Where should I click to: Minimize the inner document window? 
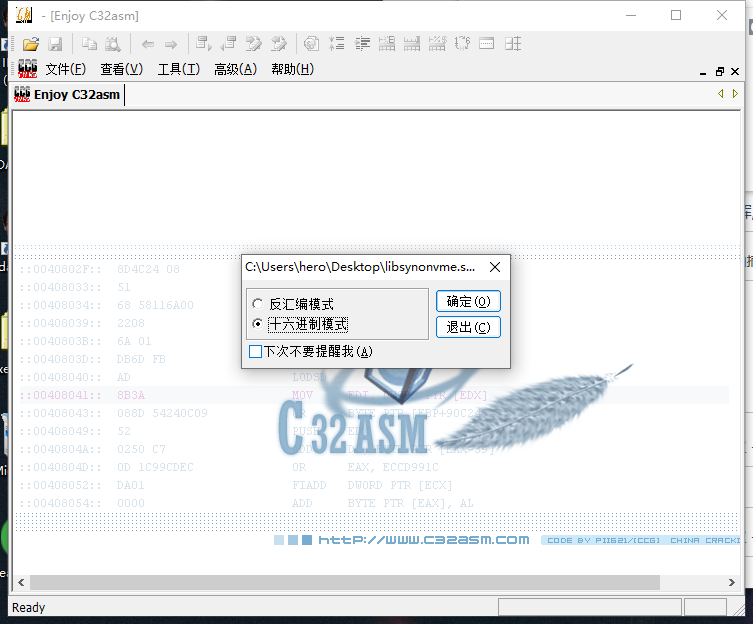(703, 72)
